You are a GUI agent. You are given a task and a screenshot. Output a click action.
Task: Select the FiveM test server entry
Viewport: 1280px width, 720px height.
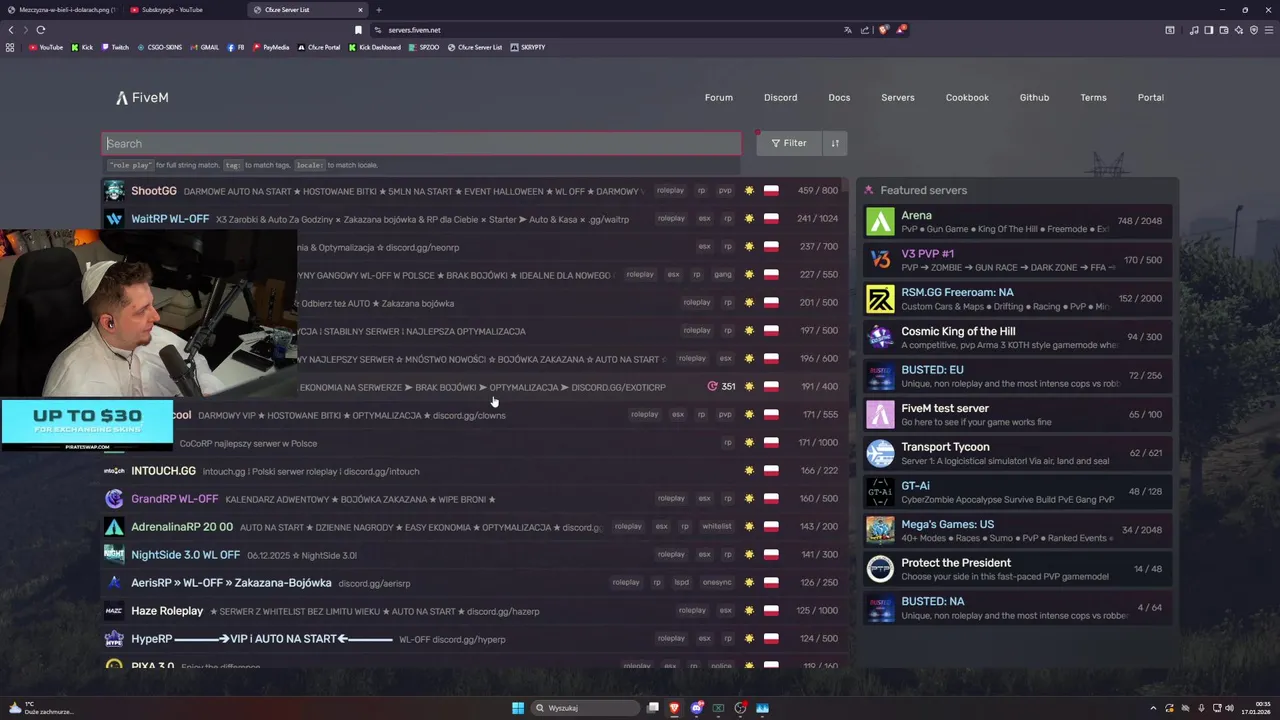point(1018,414)
